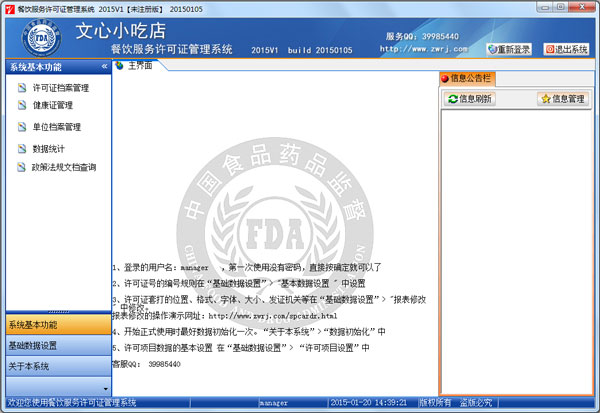Collapse the 系统基本功能 panel with the chevron
Screen dimensions: 600x413
tap(104, 67)
